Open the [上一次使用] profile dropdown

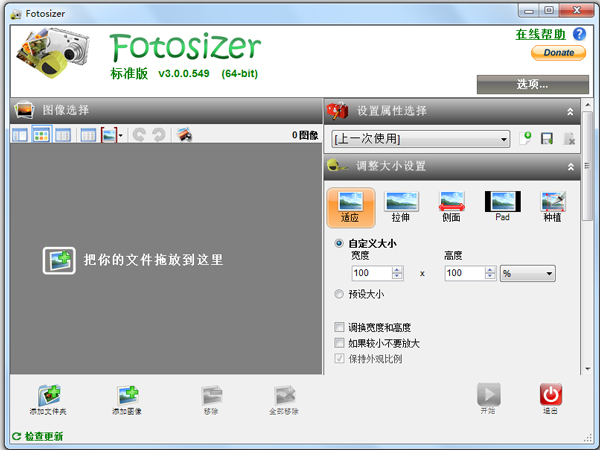[421, 139]
